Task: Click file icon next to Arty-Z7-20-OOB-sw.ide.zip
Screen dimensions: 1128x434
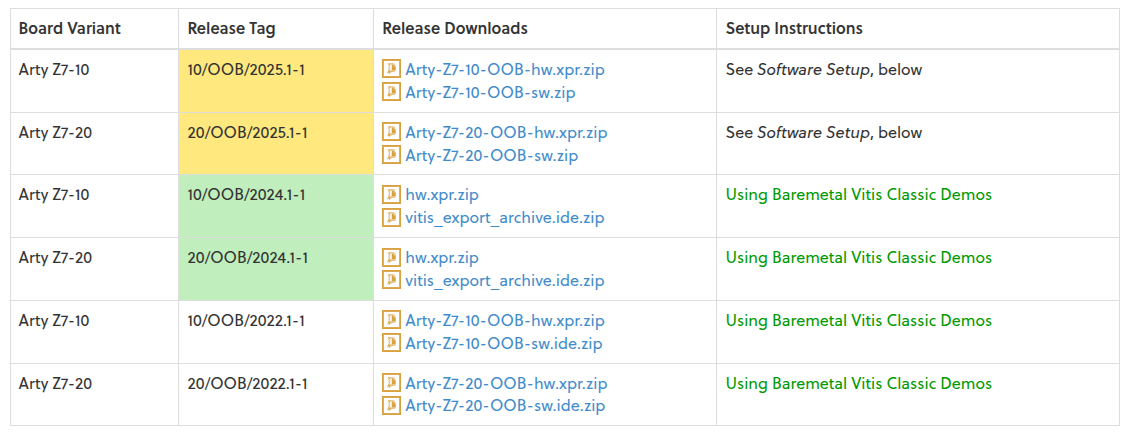Action: 392,406
